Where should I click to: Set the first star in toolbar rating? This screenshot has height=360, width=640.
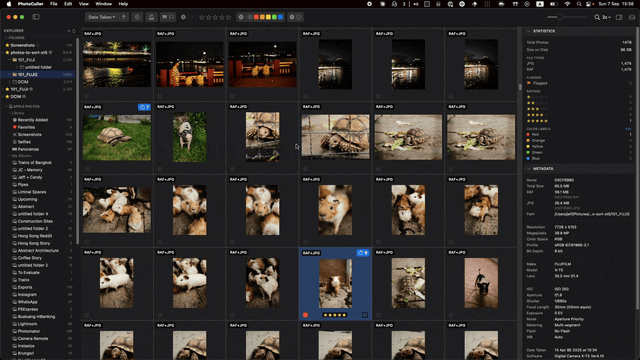(x=202, y=17)
